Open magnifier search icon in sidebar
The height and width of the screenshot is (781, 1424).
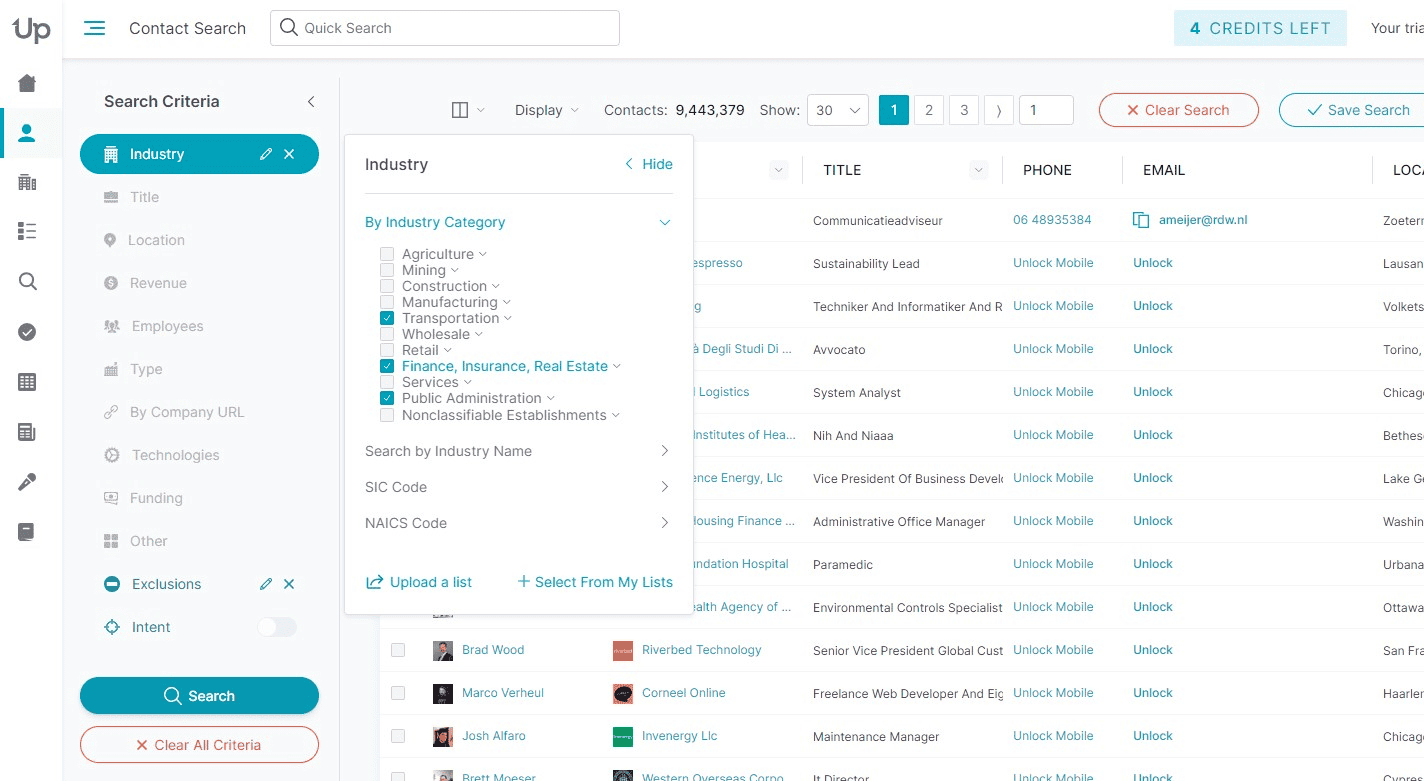pos(27,282)
